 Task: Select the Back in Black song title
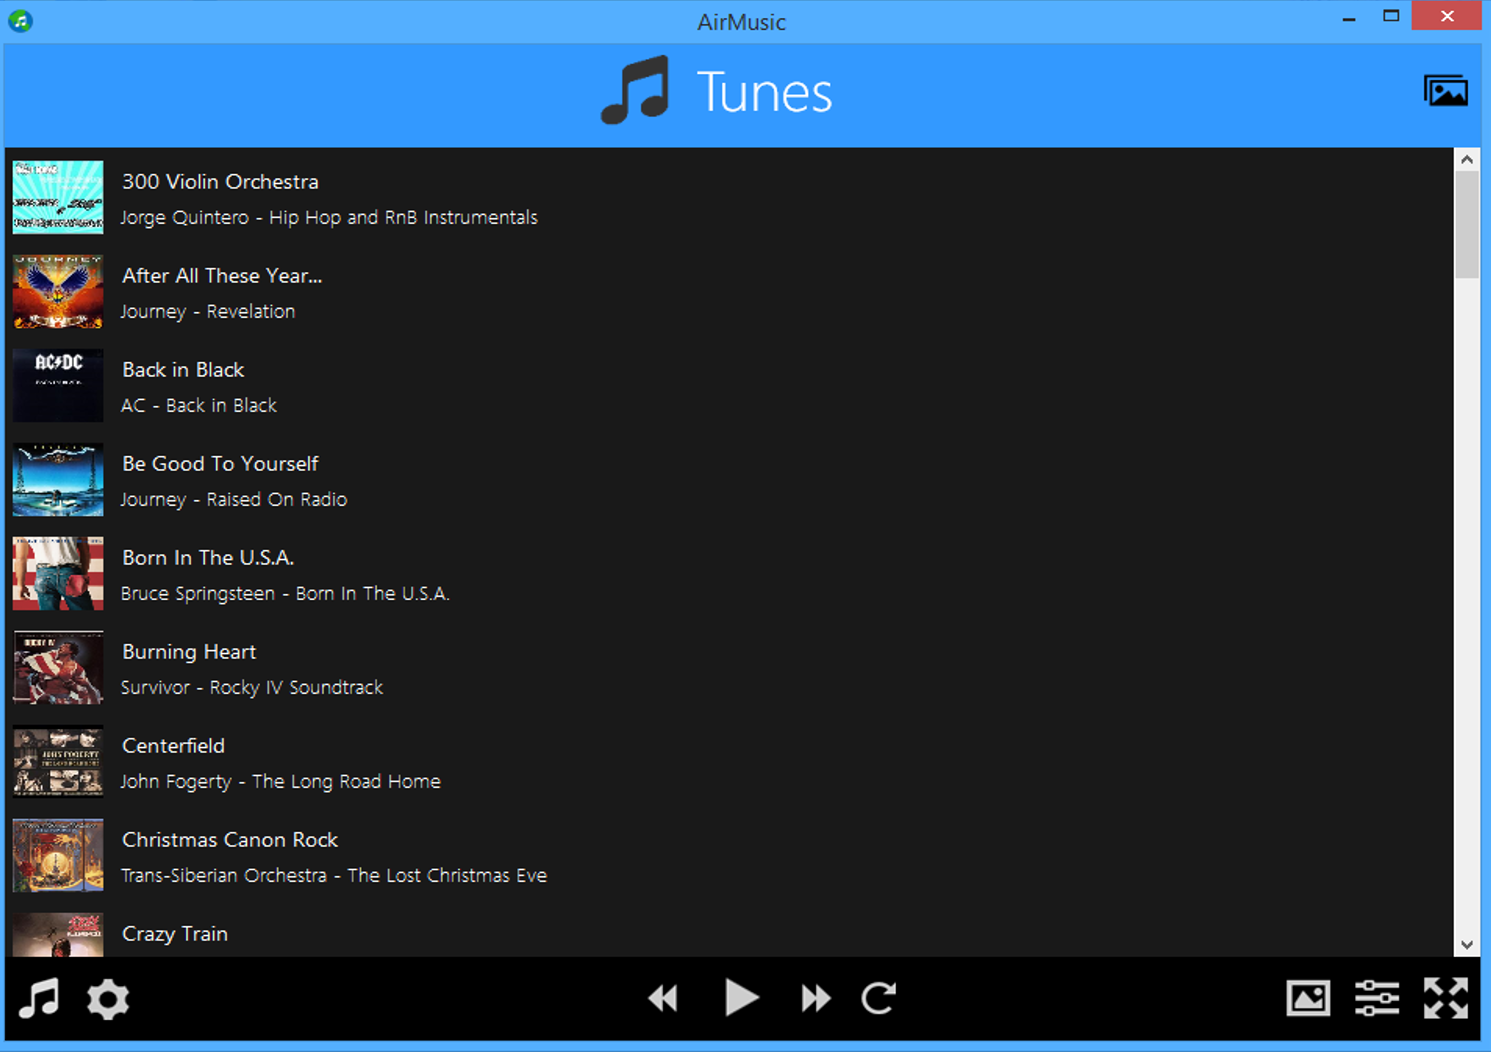point(183,370)
